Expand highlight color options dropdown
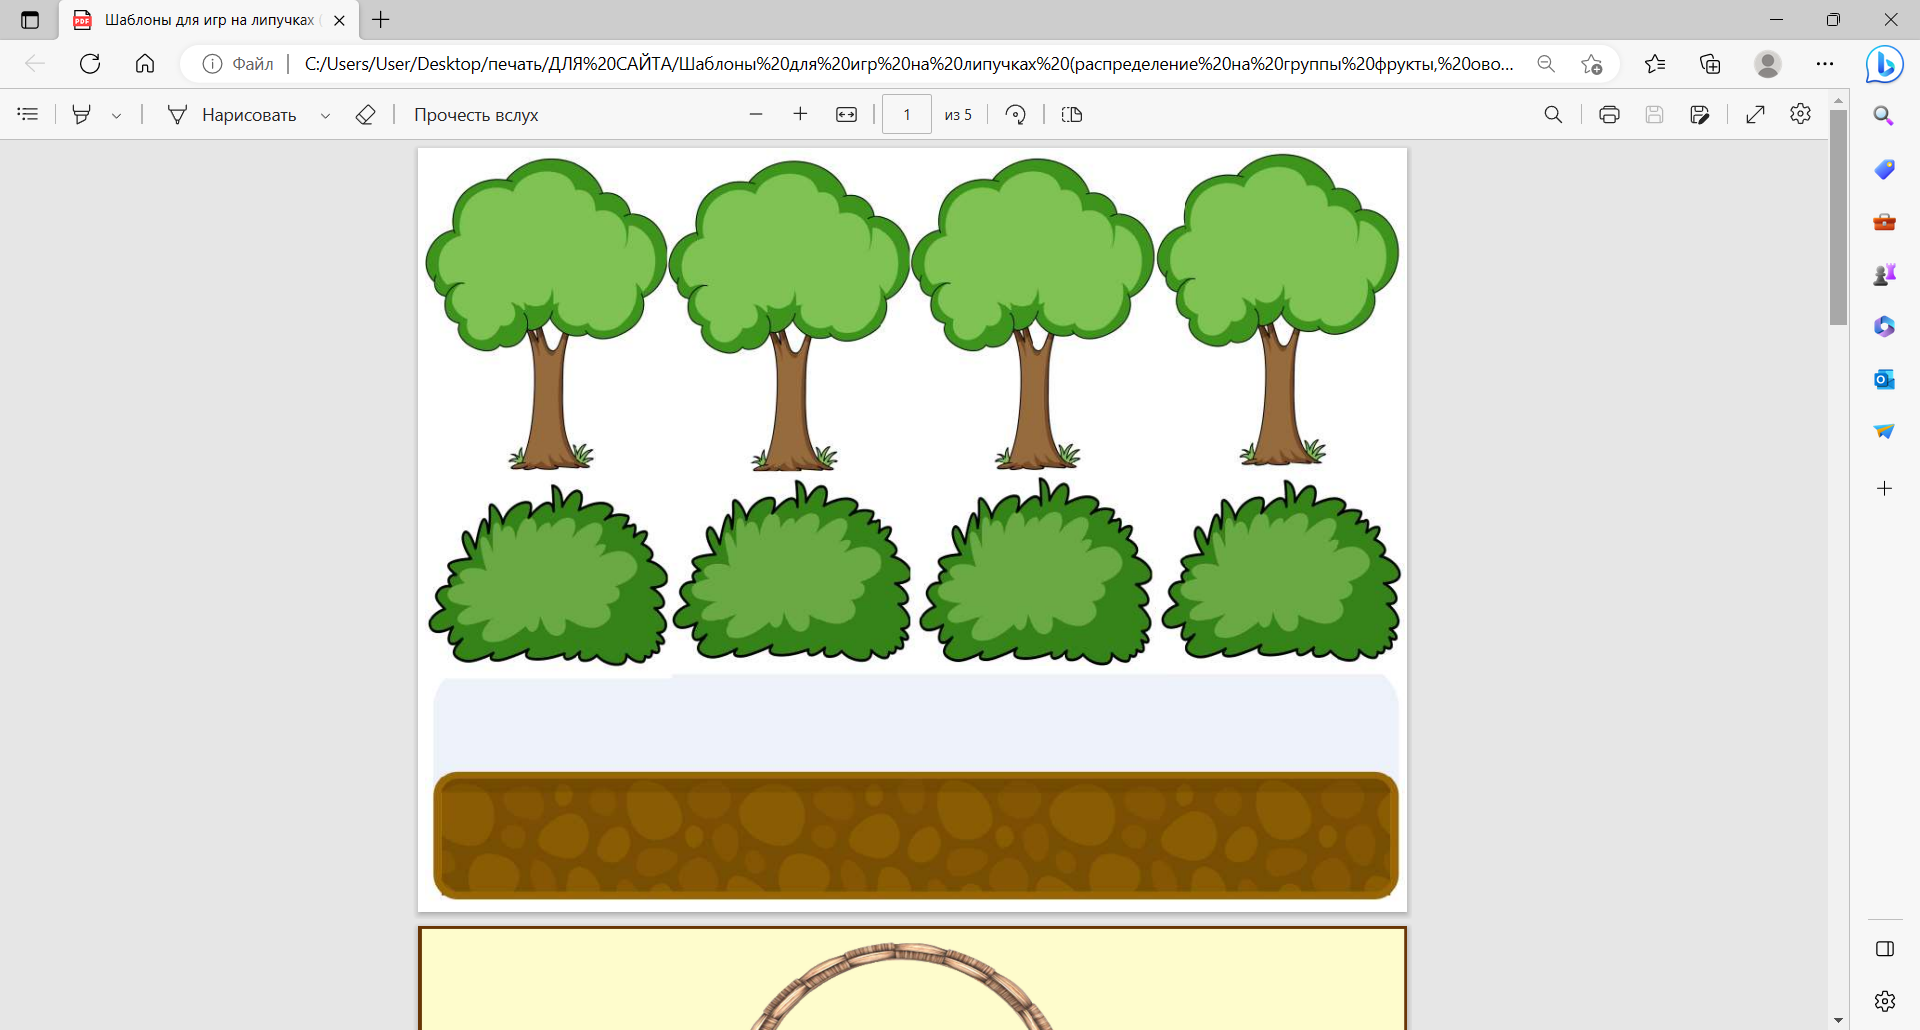1920x1030 pixels. (117, 116)
